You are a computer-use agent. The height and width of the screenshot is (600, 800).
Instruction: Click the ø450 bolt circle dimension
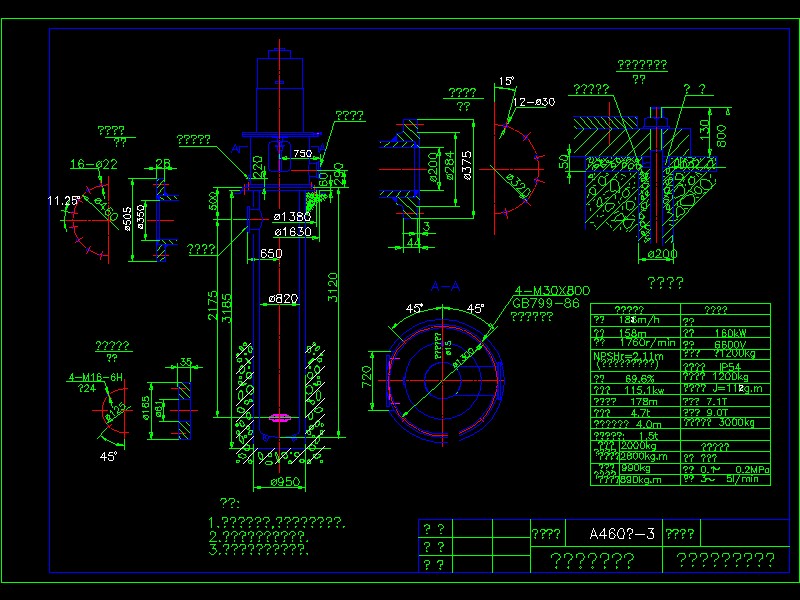[x=108, y=210]
